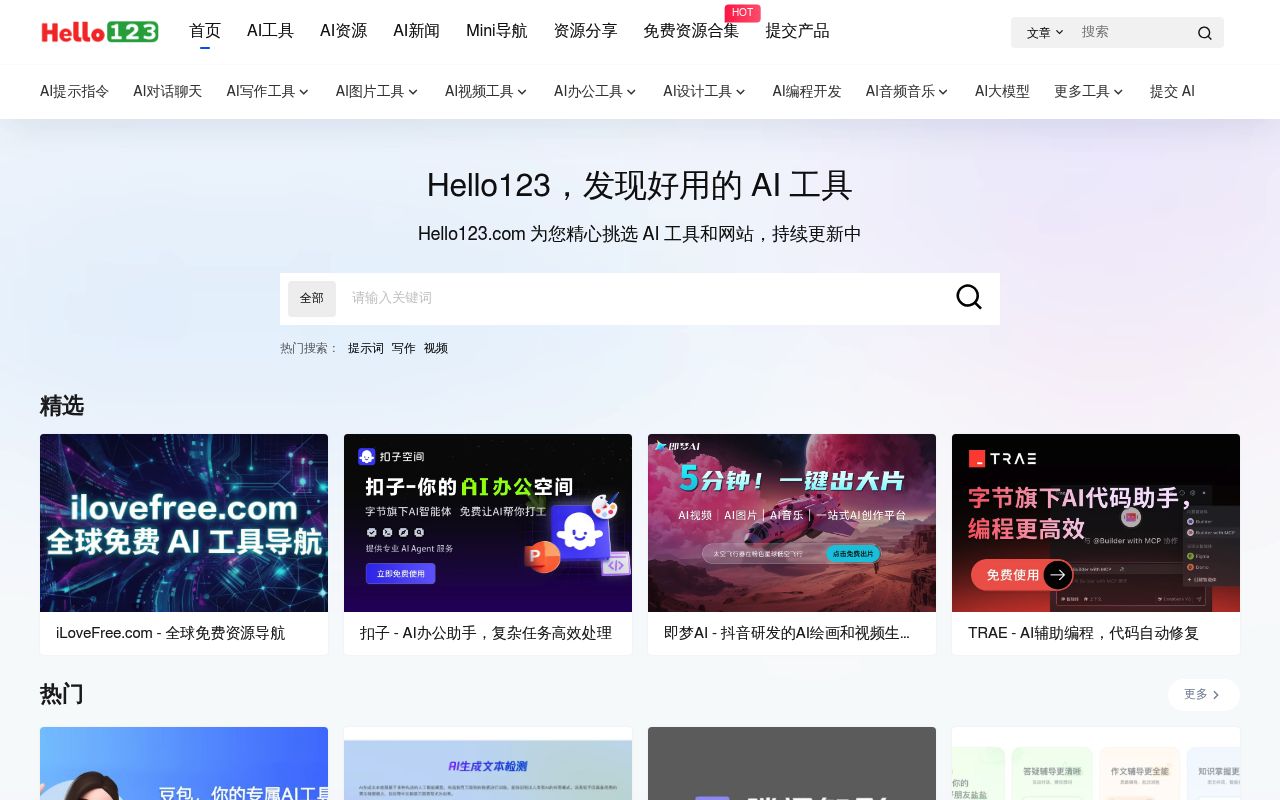This screenshot has width=1280, height=800.
Task: Go to the 首页 tab
Action: (205, 31)
